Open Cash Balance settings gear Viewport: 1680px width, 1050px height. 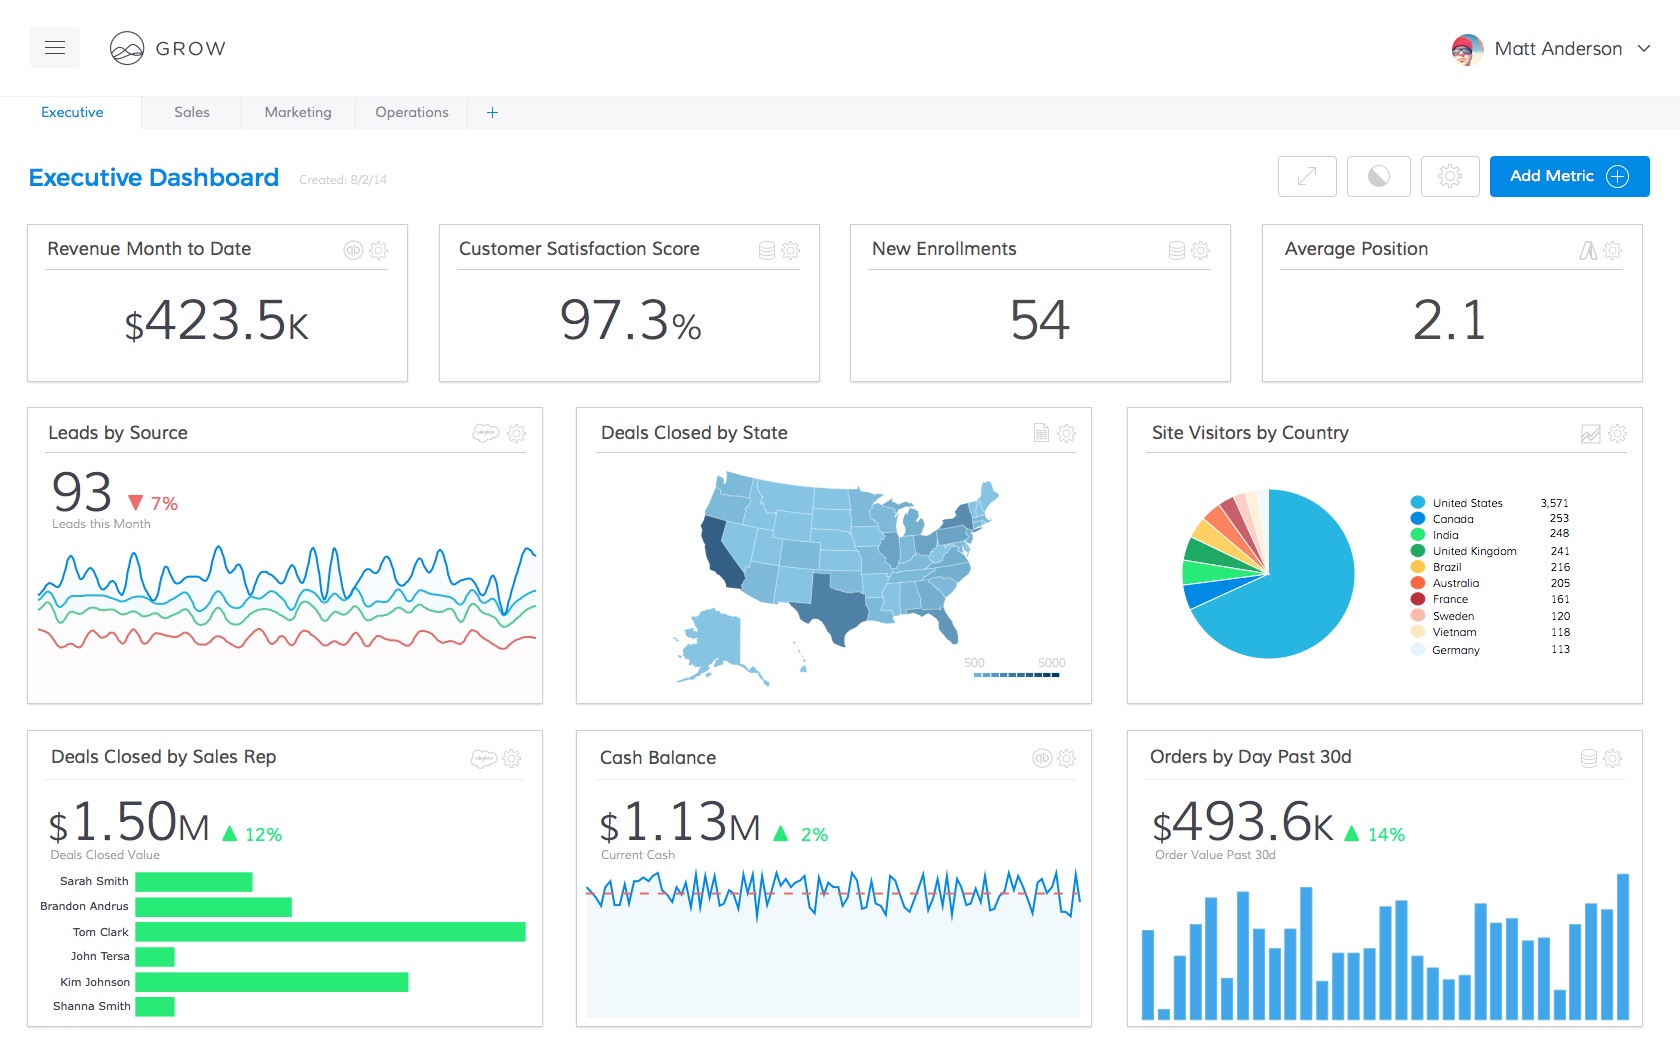coord(1067,758)
